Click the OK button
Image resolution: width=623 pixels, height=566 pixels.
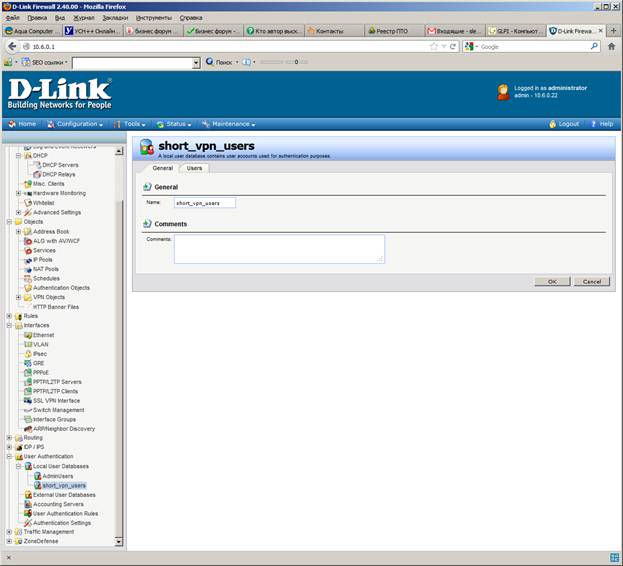coord(552,282)
